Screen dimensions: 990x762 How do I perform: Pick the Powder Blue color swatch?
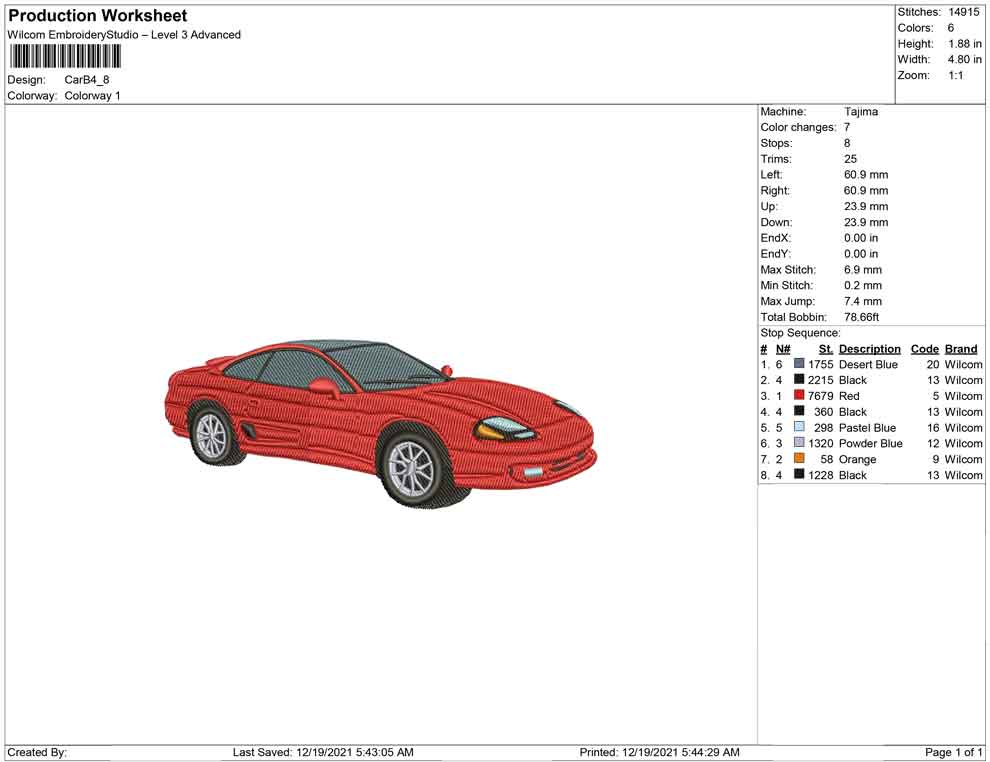(799, 443)
